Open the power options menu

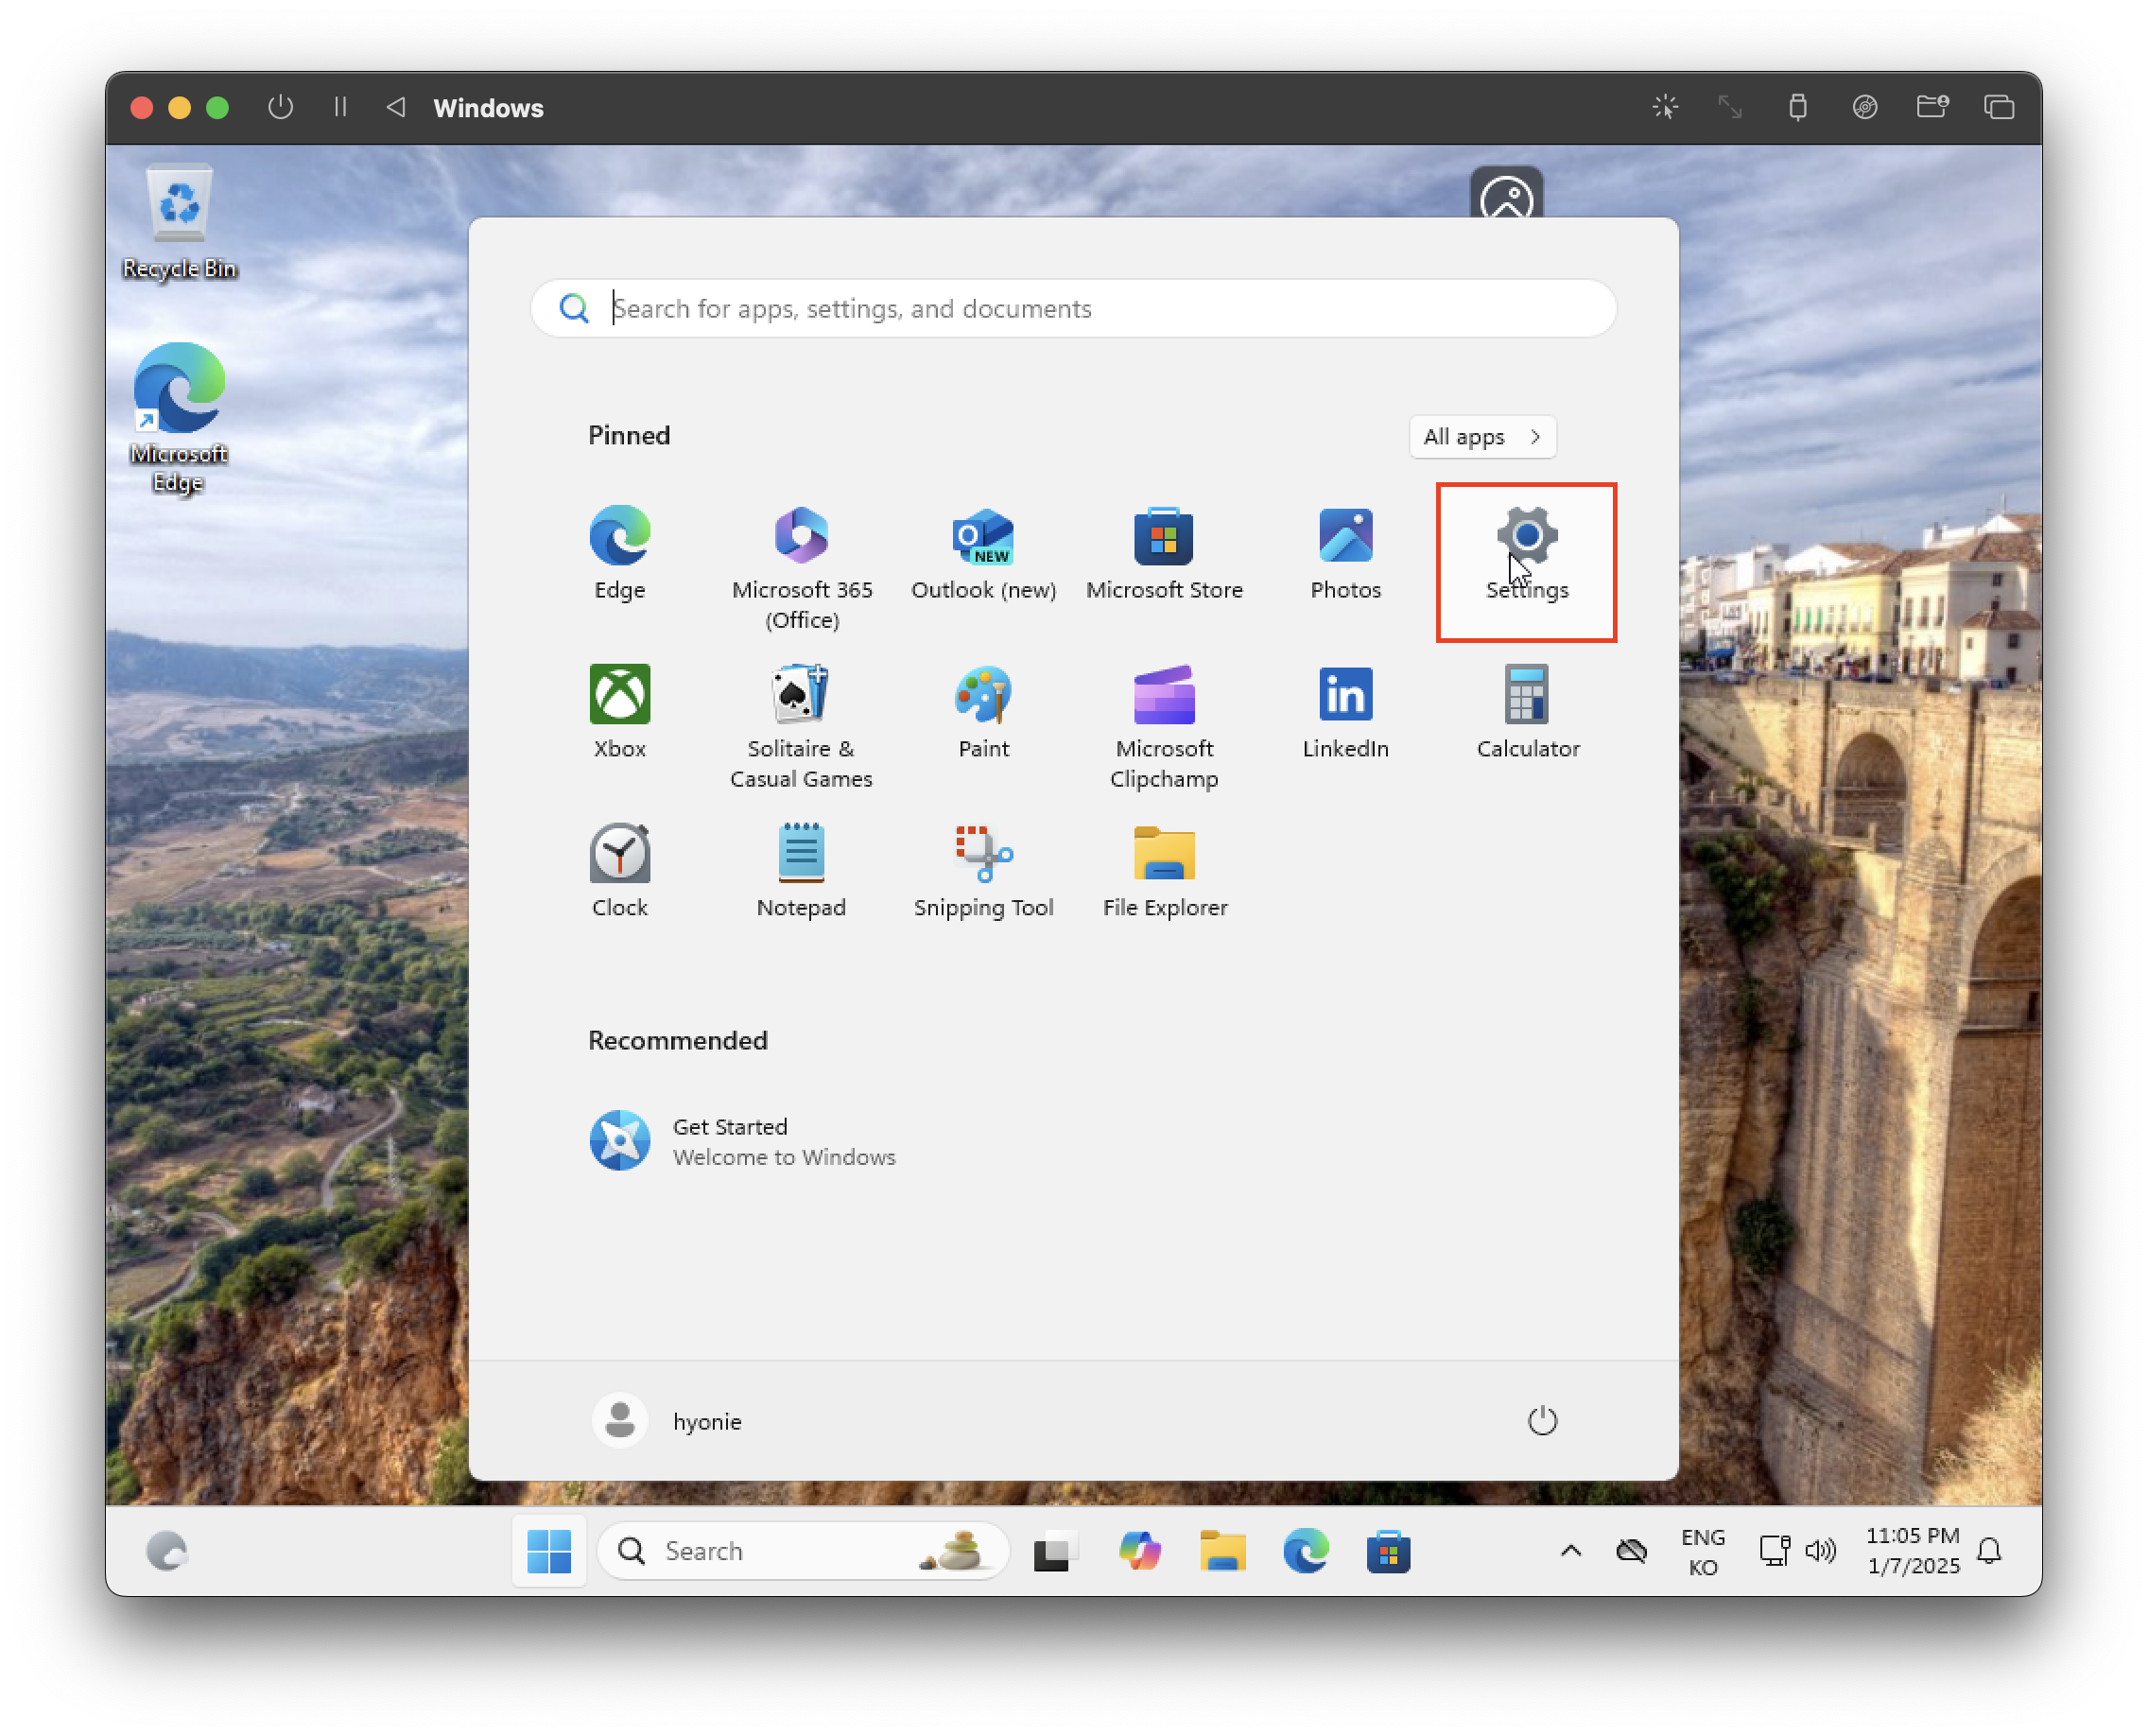pyautogui.click(x=1542, y=1421)
